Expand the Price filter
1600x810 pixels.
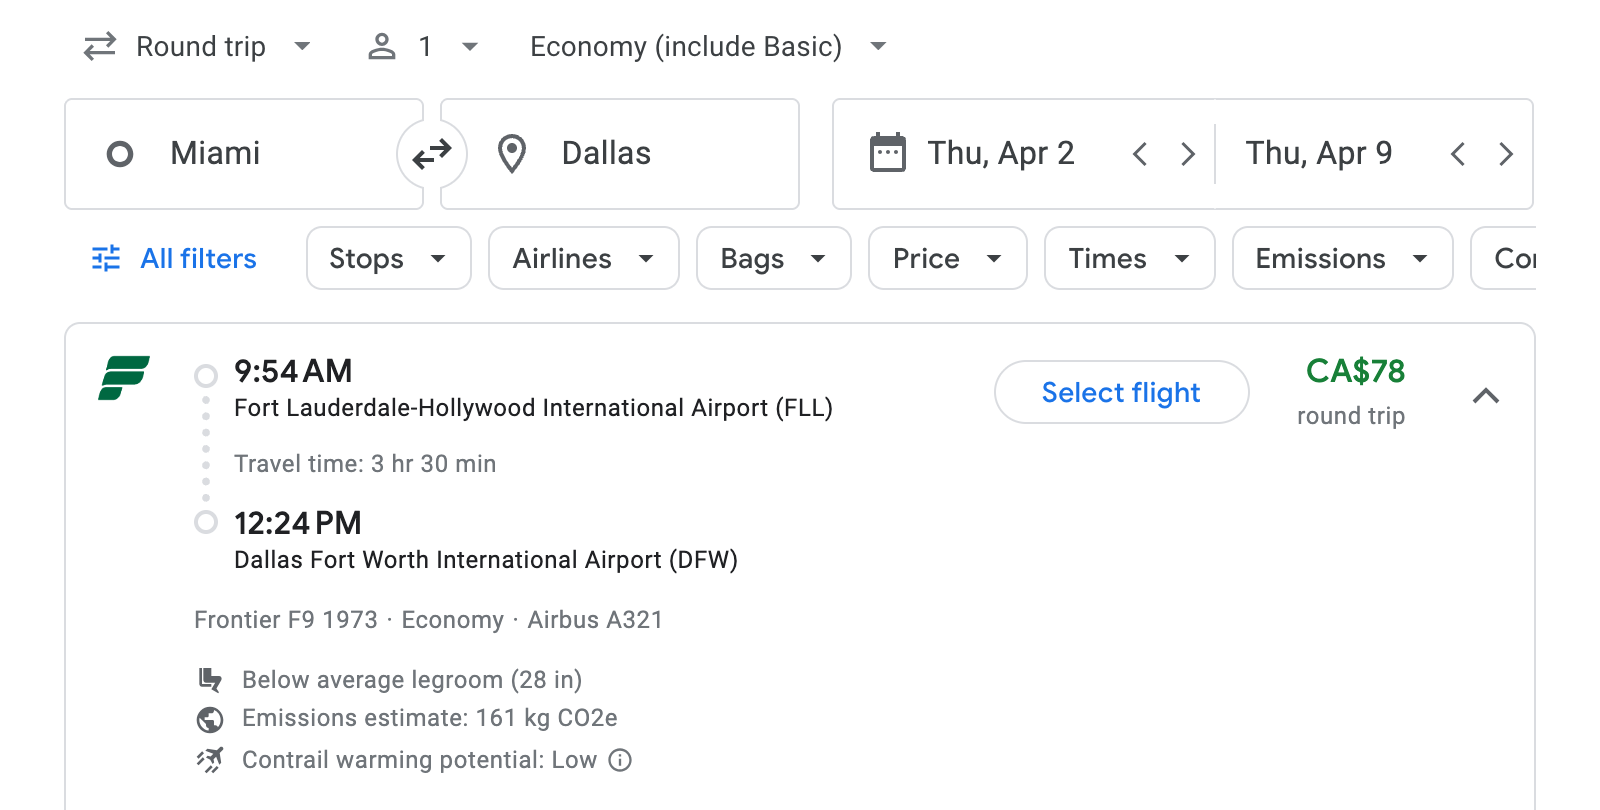point(948,258)
